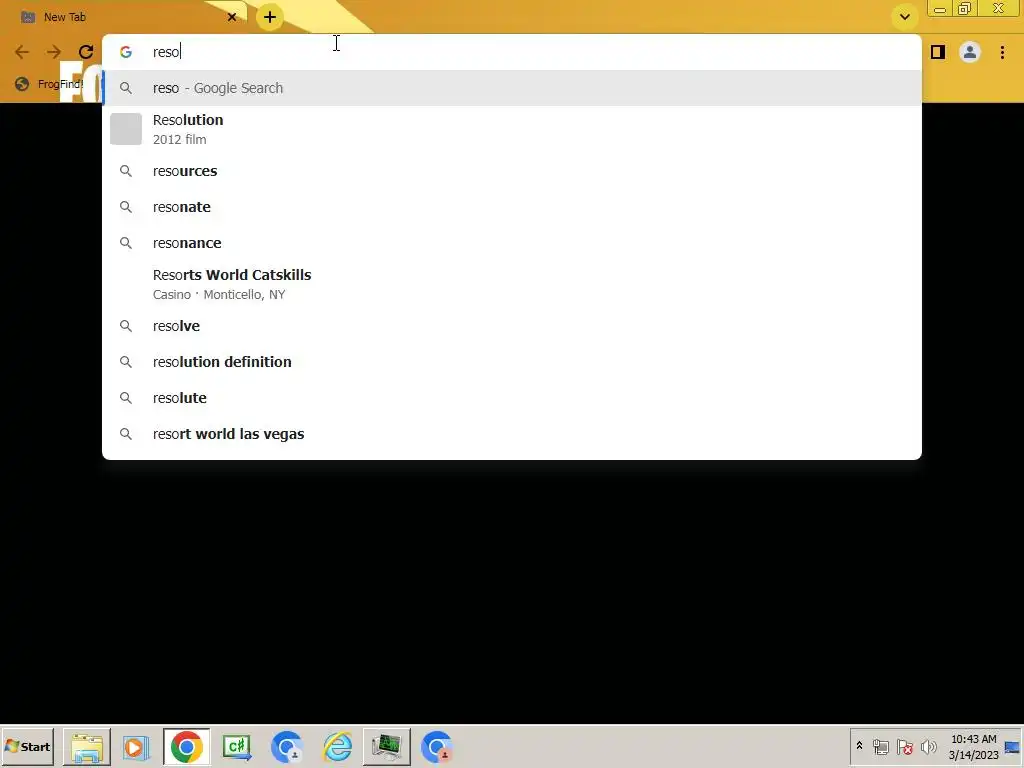Screen dimensions: 1024x768
Task: Open Chromium icon left of Internet Explorer
Action: tap(287, 746)
